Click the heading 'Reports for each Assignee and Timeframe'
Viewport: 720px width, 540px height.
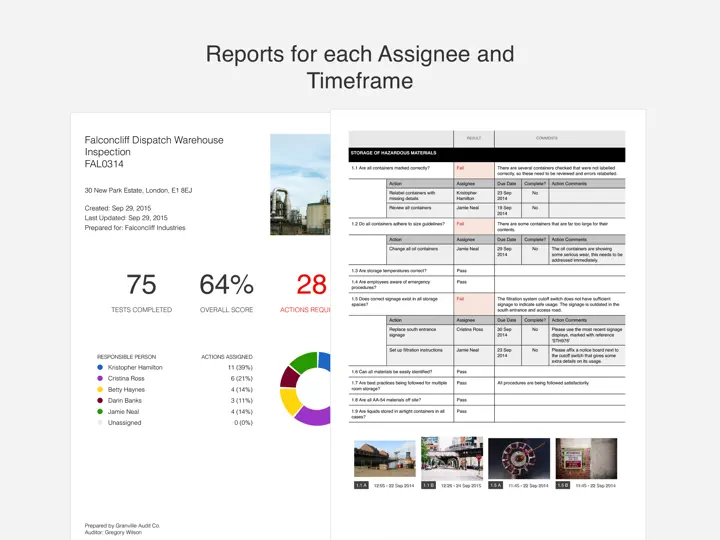[360, 67]
